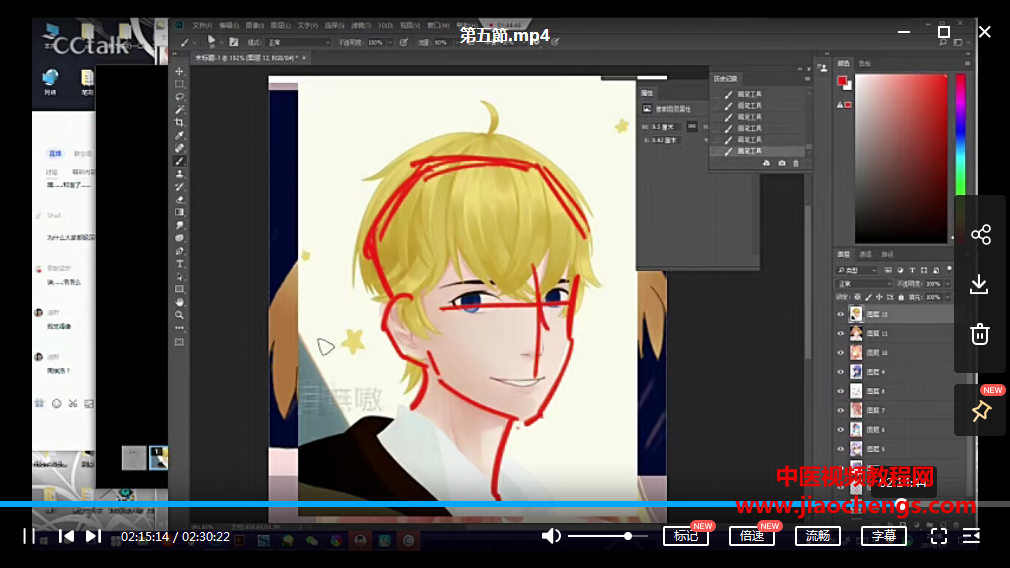The image size is (1010, 568).
Task: Click the 倍速 playback speed button
Action: pyautogui.click(x=752, y=536)
